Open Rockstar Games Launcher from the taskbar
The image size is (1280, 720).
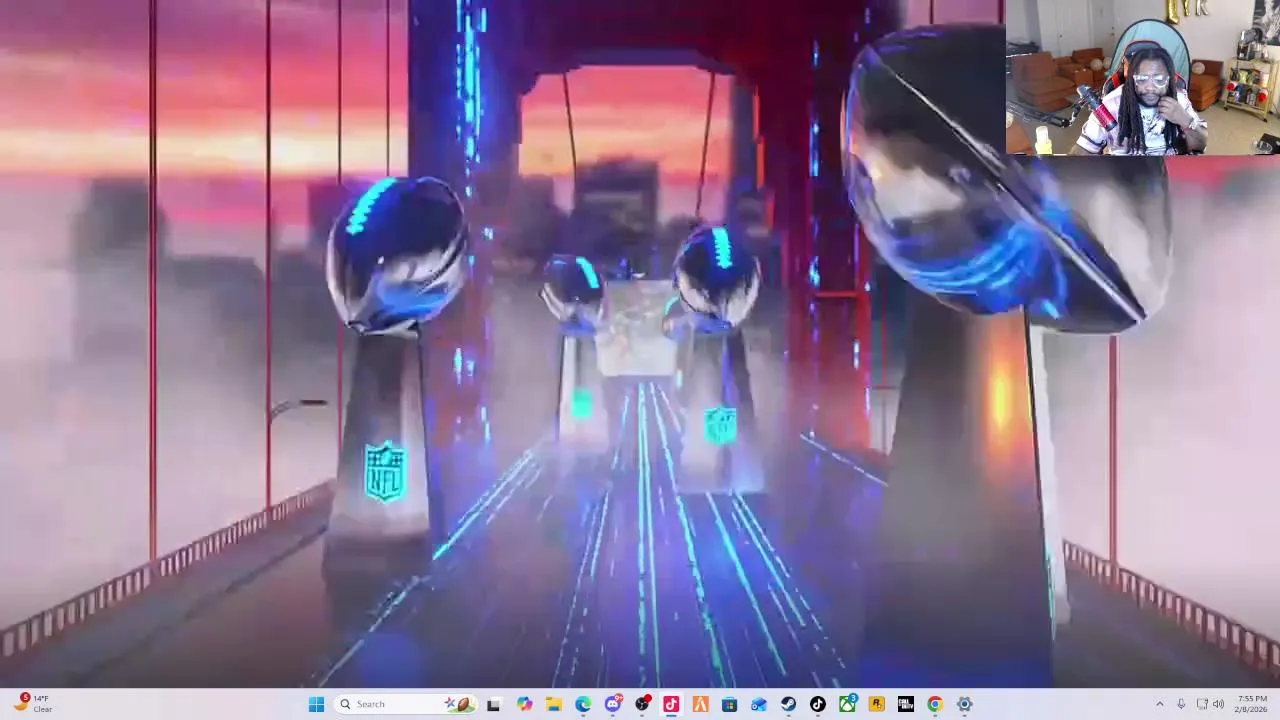(877, 704)
